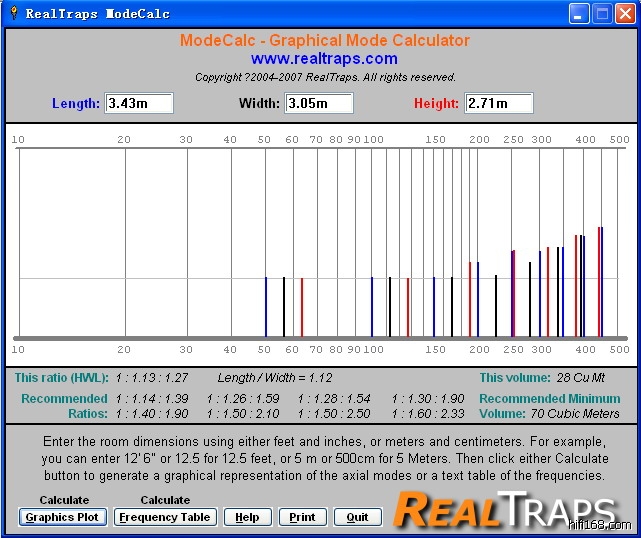Open the Frequency Table calculation

165,517
